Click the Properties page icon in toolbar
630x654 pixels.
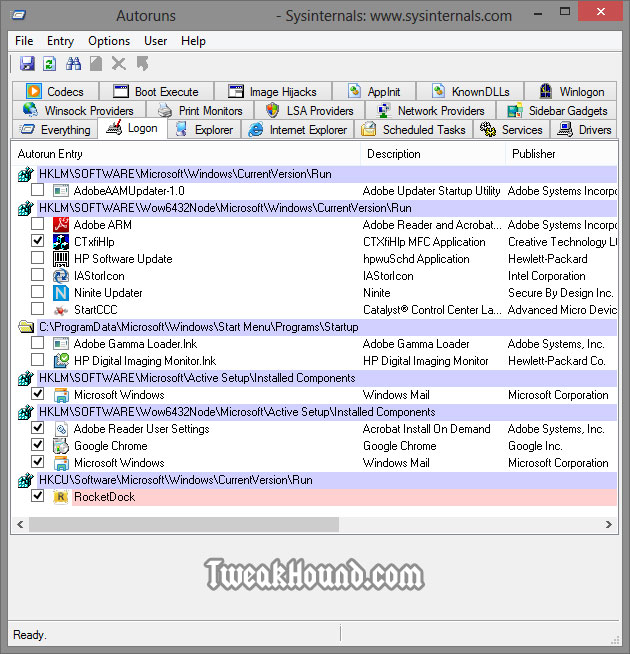click(x=96, y=64)
